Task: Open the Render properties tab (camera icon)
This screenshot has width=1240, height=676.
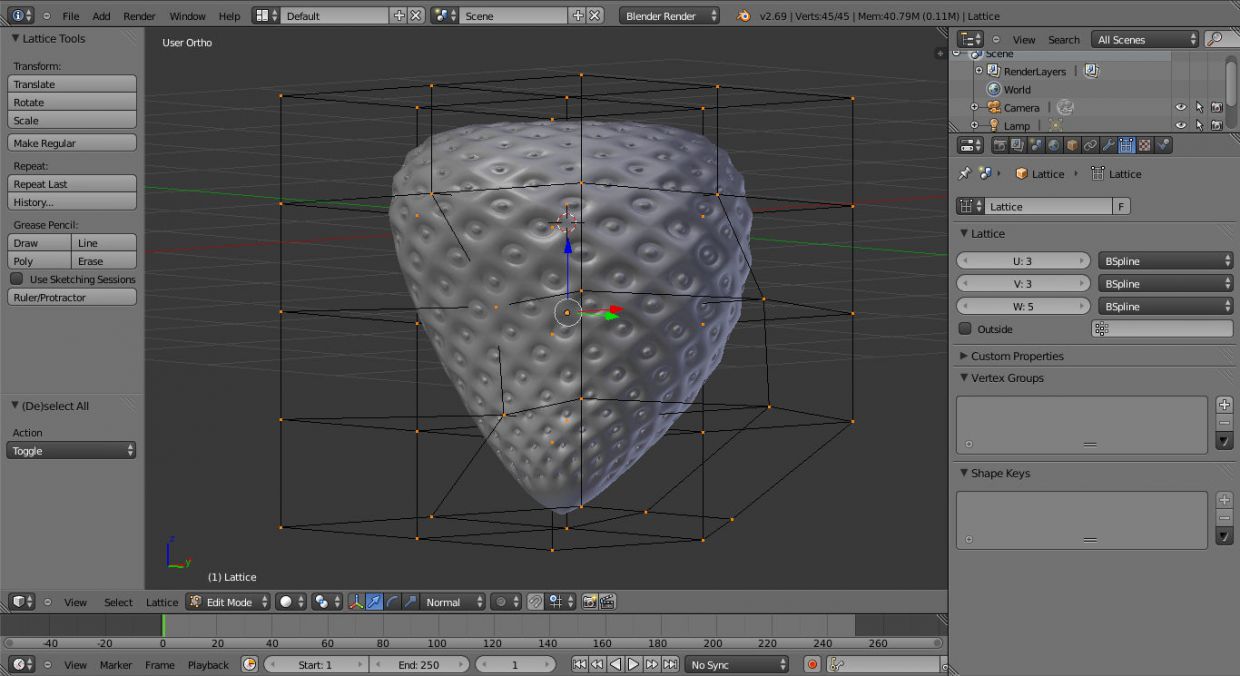Action: coord(999,145)
